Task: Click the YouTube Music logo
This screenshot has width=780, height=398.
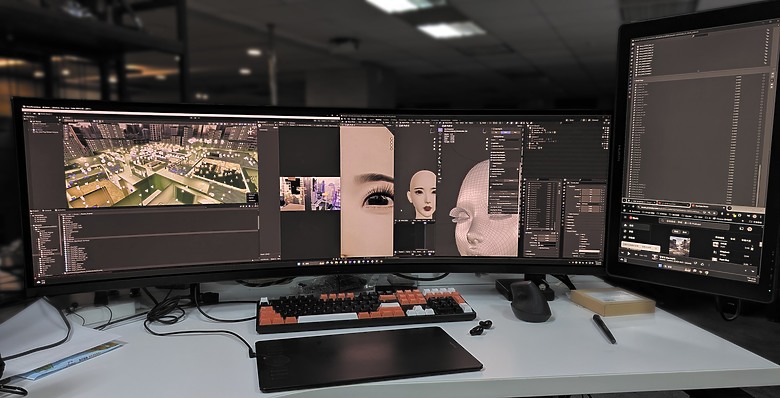Action: 634,218
